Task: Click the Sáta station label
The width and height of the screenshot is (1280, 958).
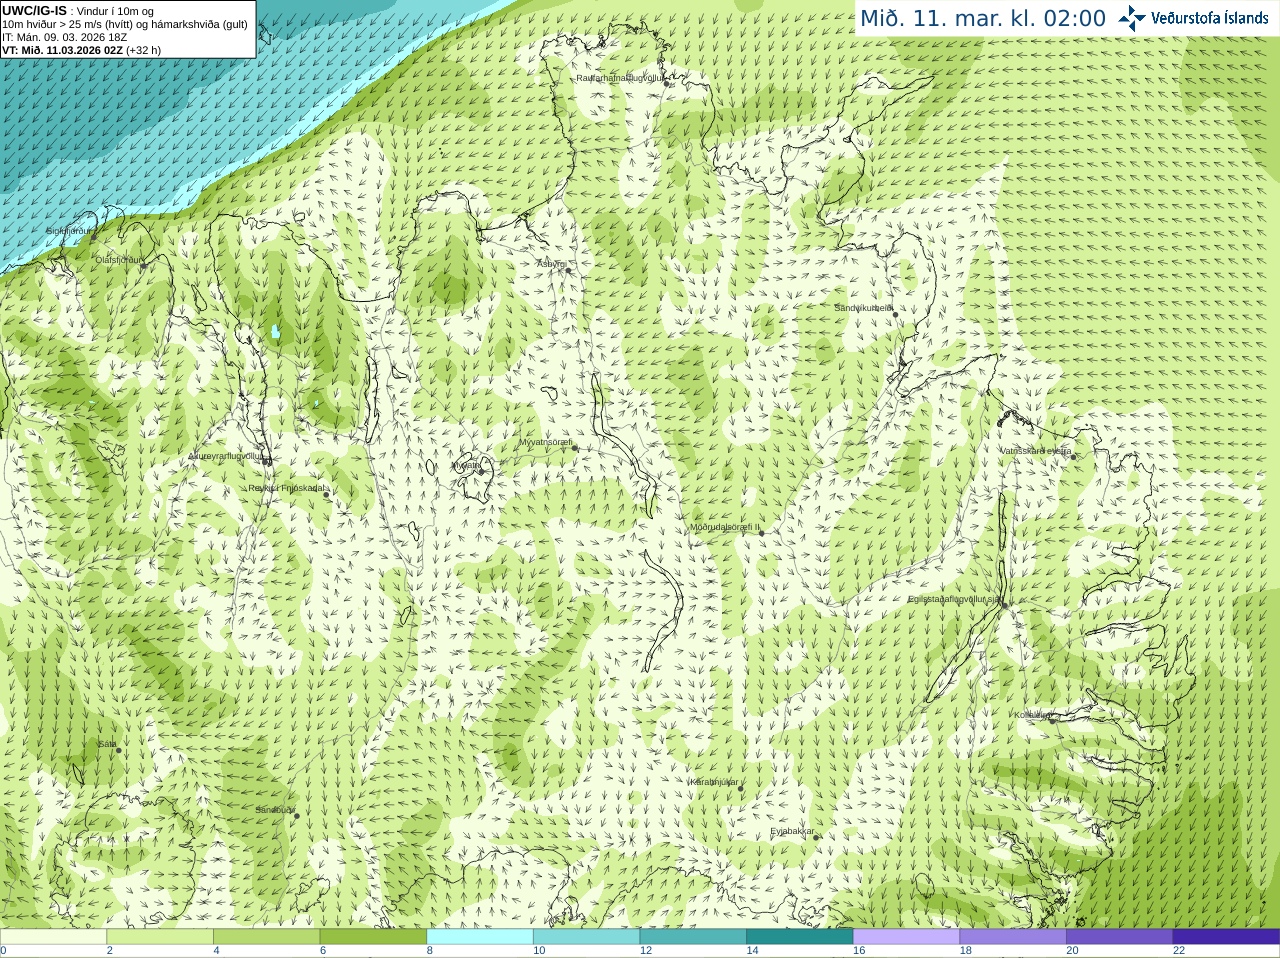Action: tap(107, 744)
